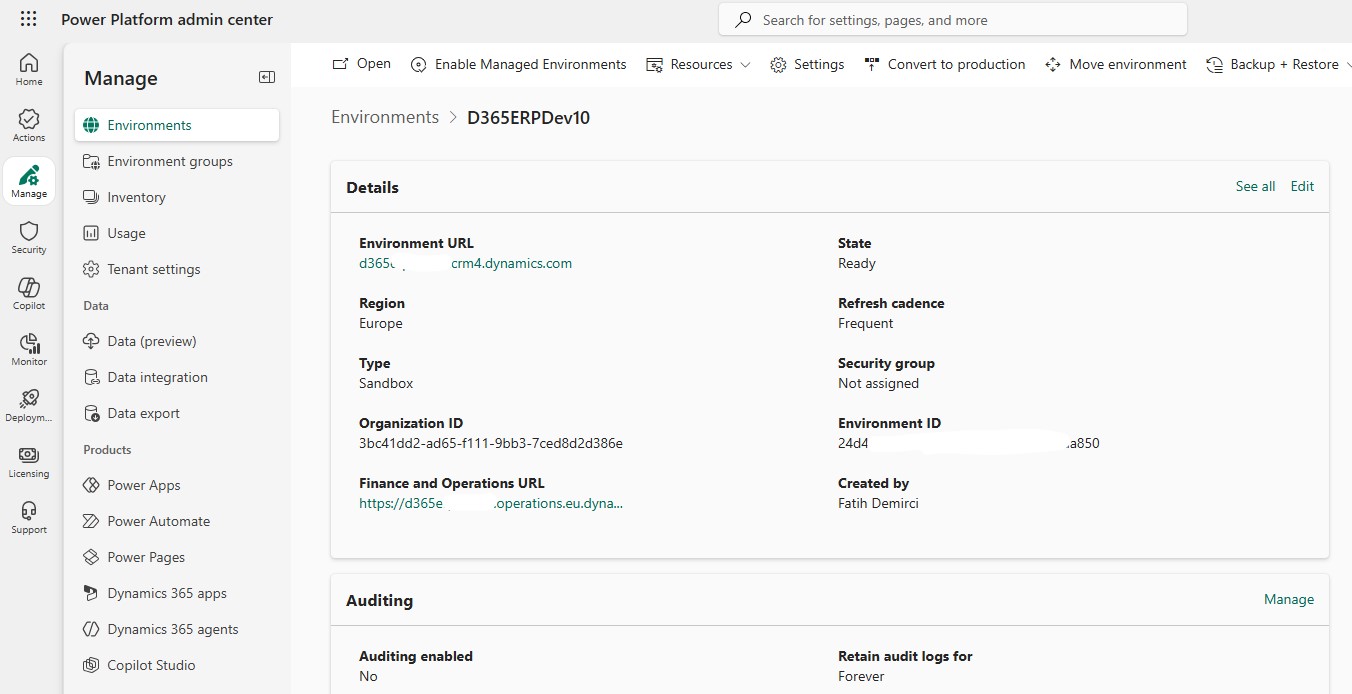The image size is (1352, 694).
Task: Select the Environment ID value
Action: 969,443
